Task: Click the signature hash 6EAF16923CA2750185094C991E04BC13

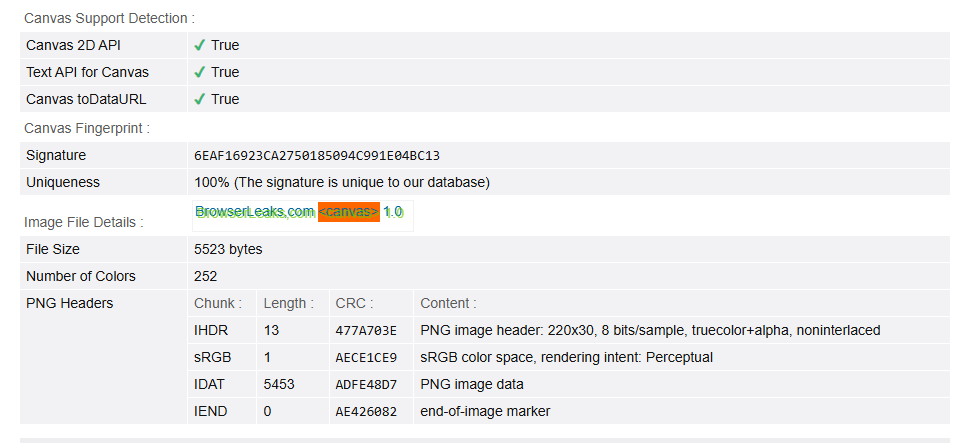Action: (x=317, y=156)
